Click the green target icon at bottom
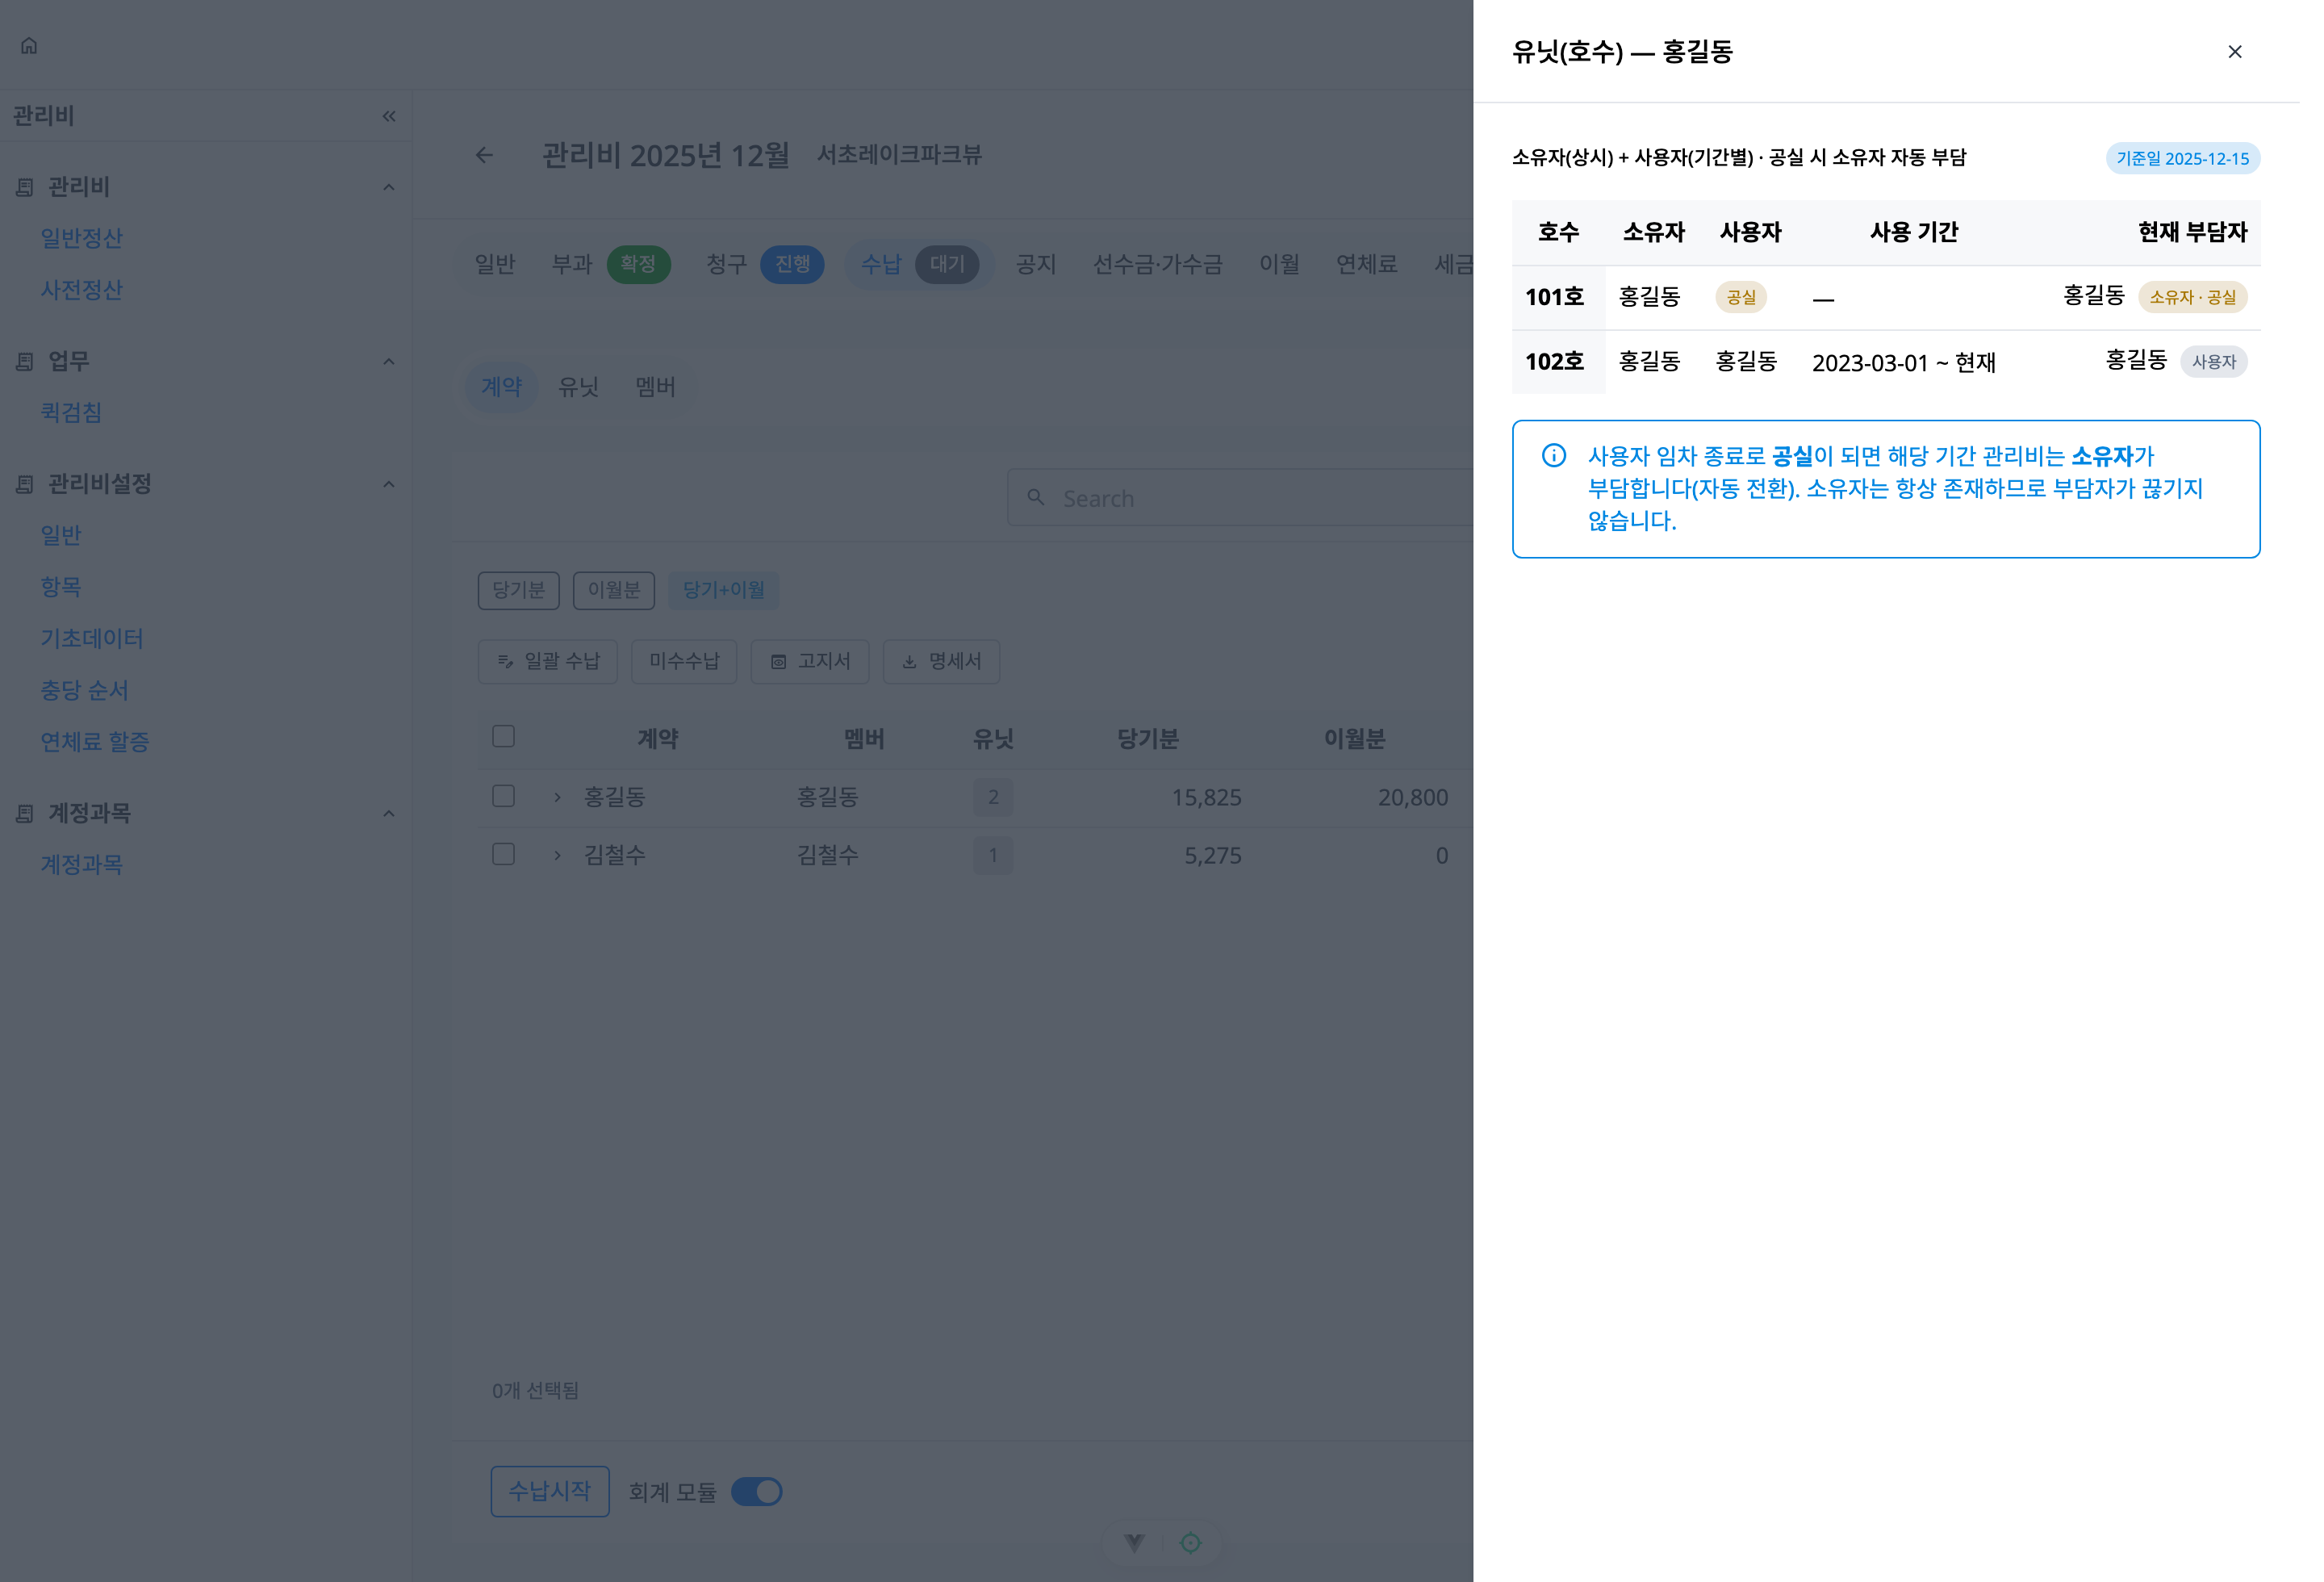The width and height of the screenshot is (2324, 1582). point(1190,1543)
